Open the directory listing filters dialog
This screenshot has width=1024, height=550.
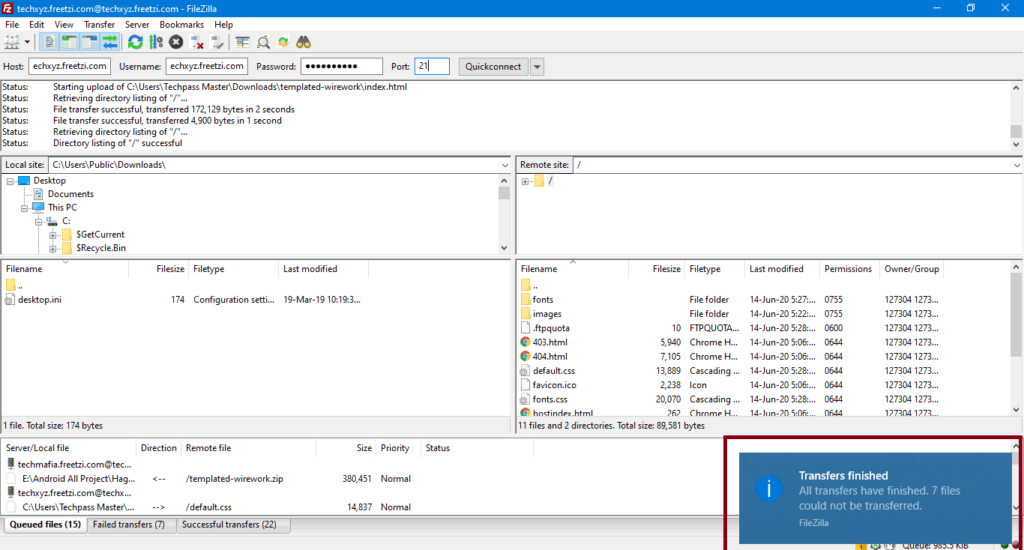[x=242, y=42]
